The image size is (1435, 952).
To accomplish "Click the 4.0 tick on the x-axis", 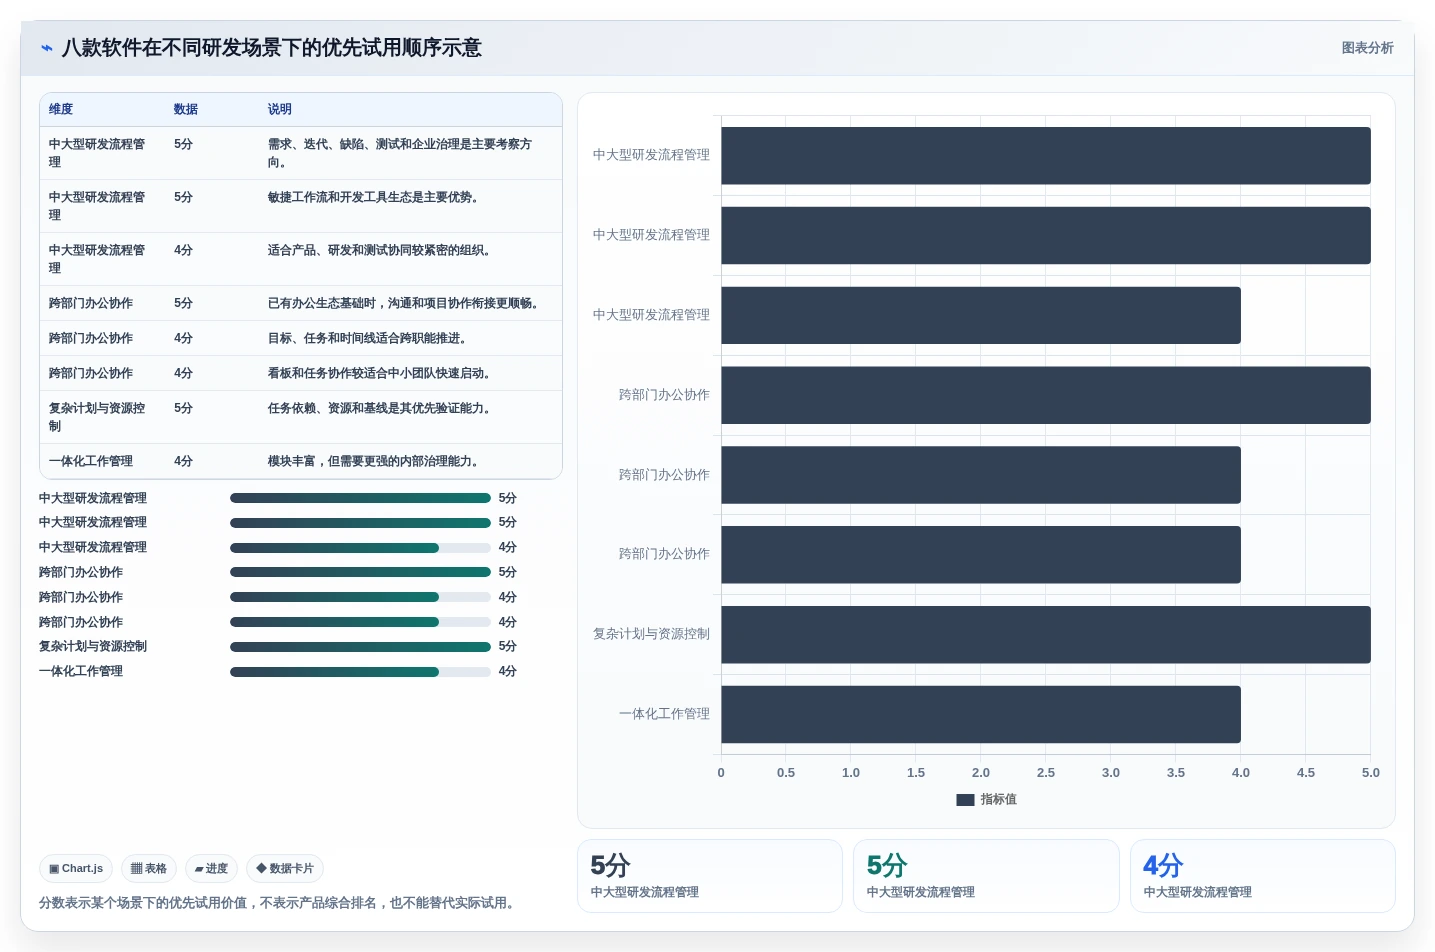I will click(1241, 773).
